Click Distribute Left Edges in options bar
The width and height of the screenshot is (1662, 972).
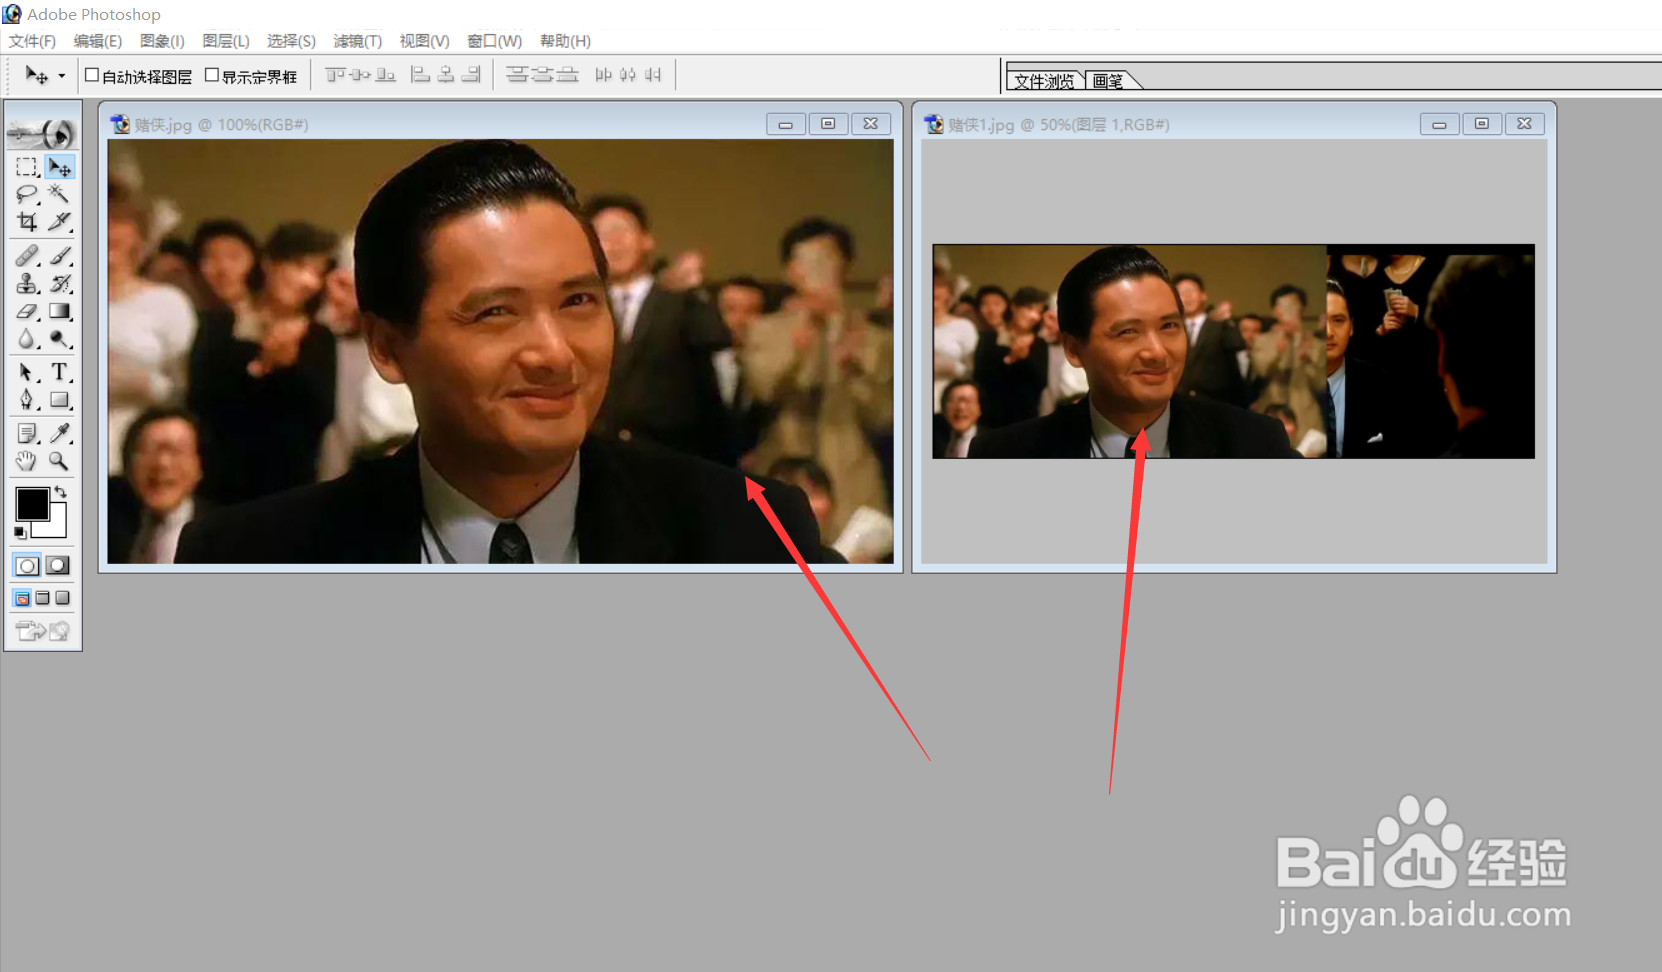[603, 75]
